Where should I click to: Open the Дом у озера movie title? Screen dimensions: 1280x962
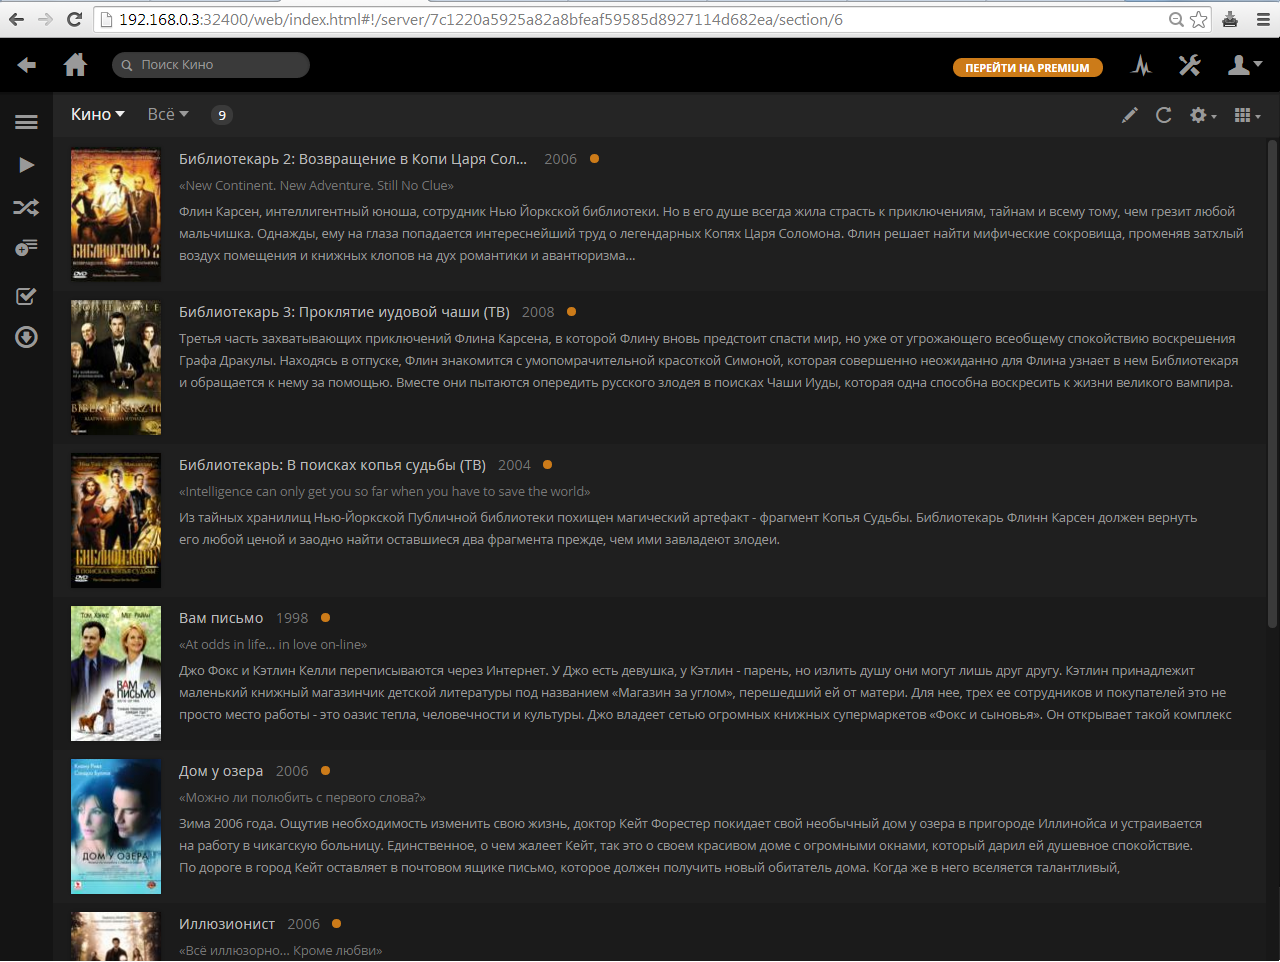point(221,771)
